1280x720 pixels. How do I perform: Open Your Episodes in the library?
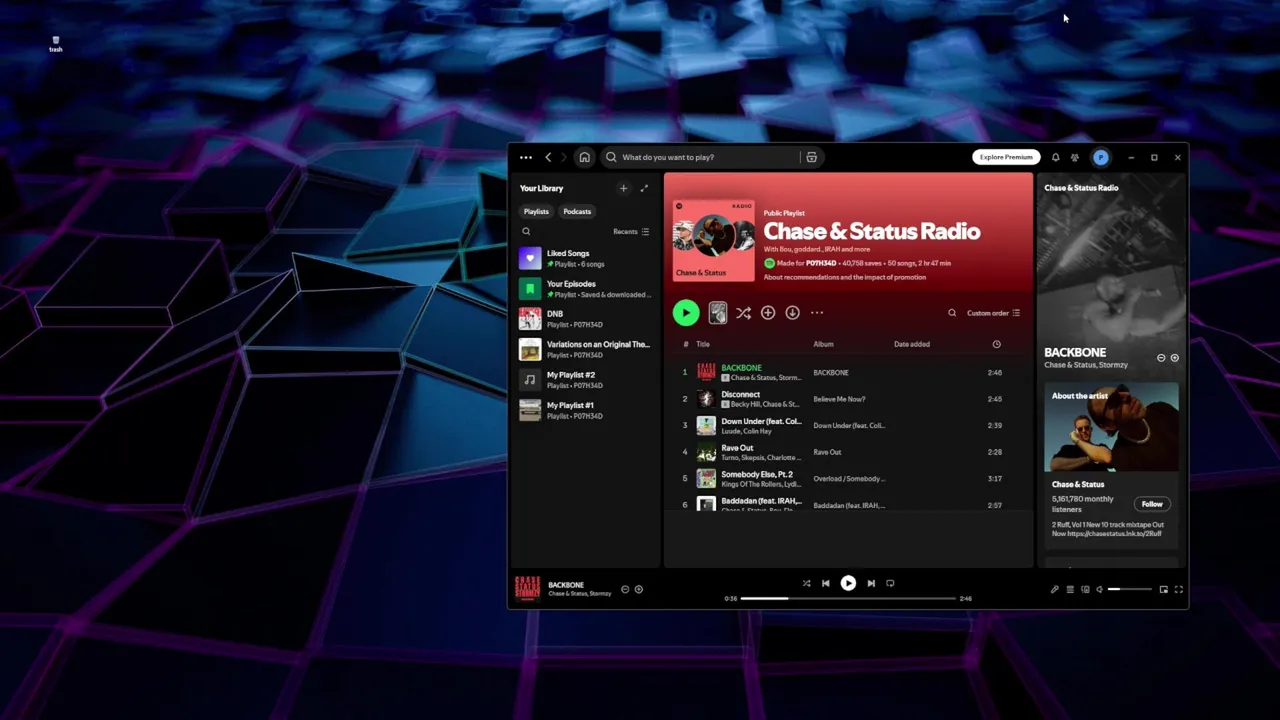(585, 289)
